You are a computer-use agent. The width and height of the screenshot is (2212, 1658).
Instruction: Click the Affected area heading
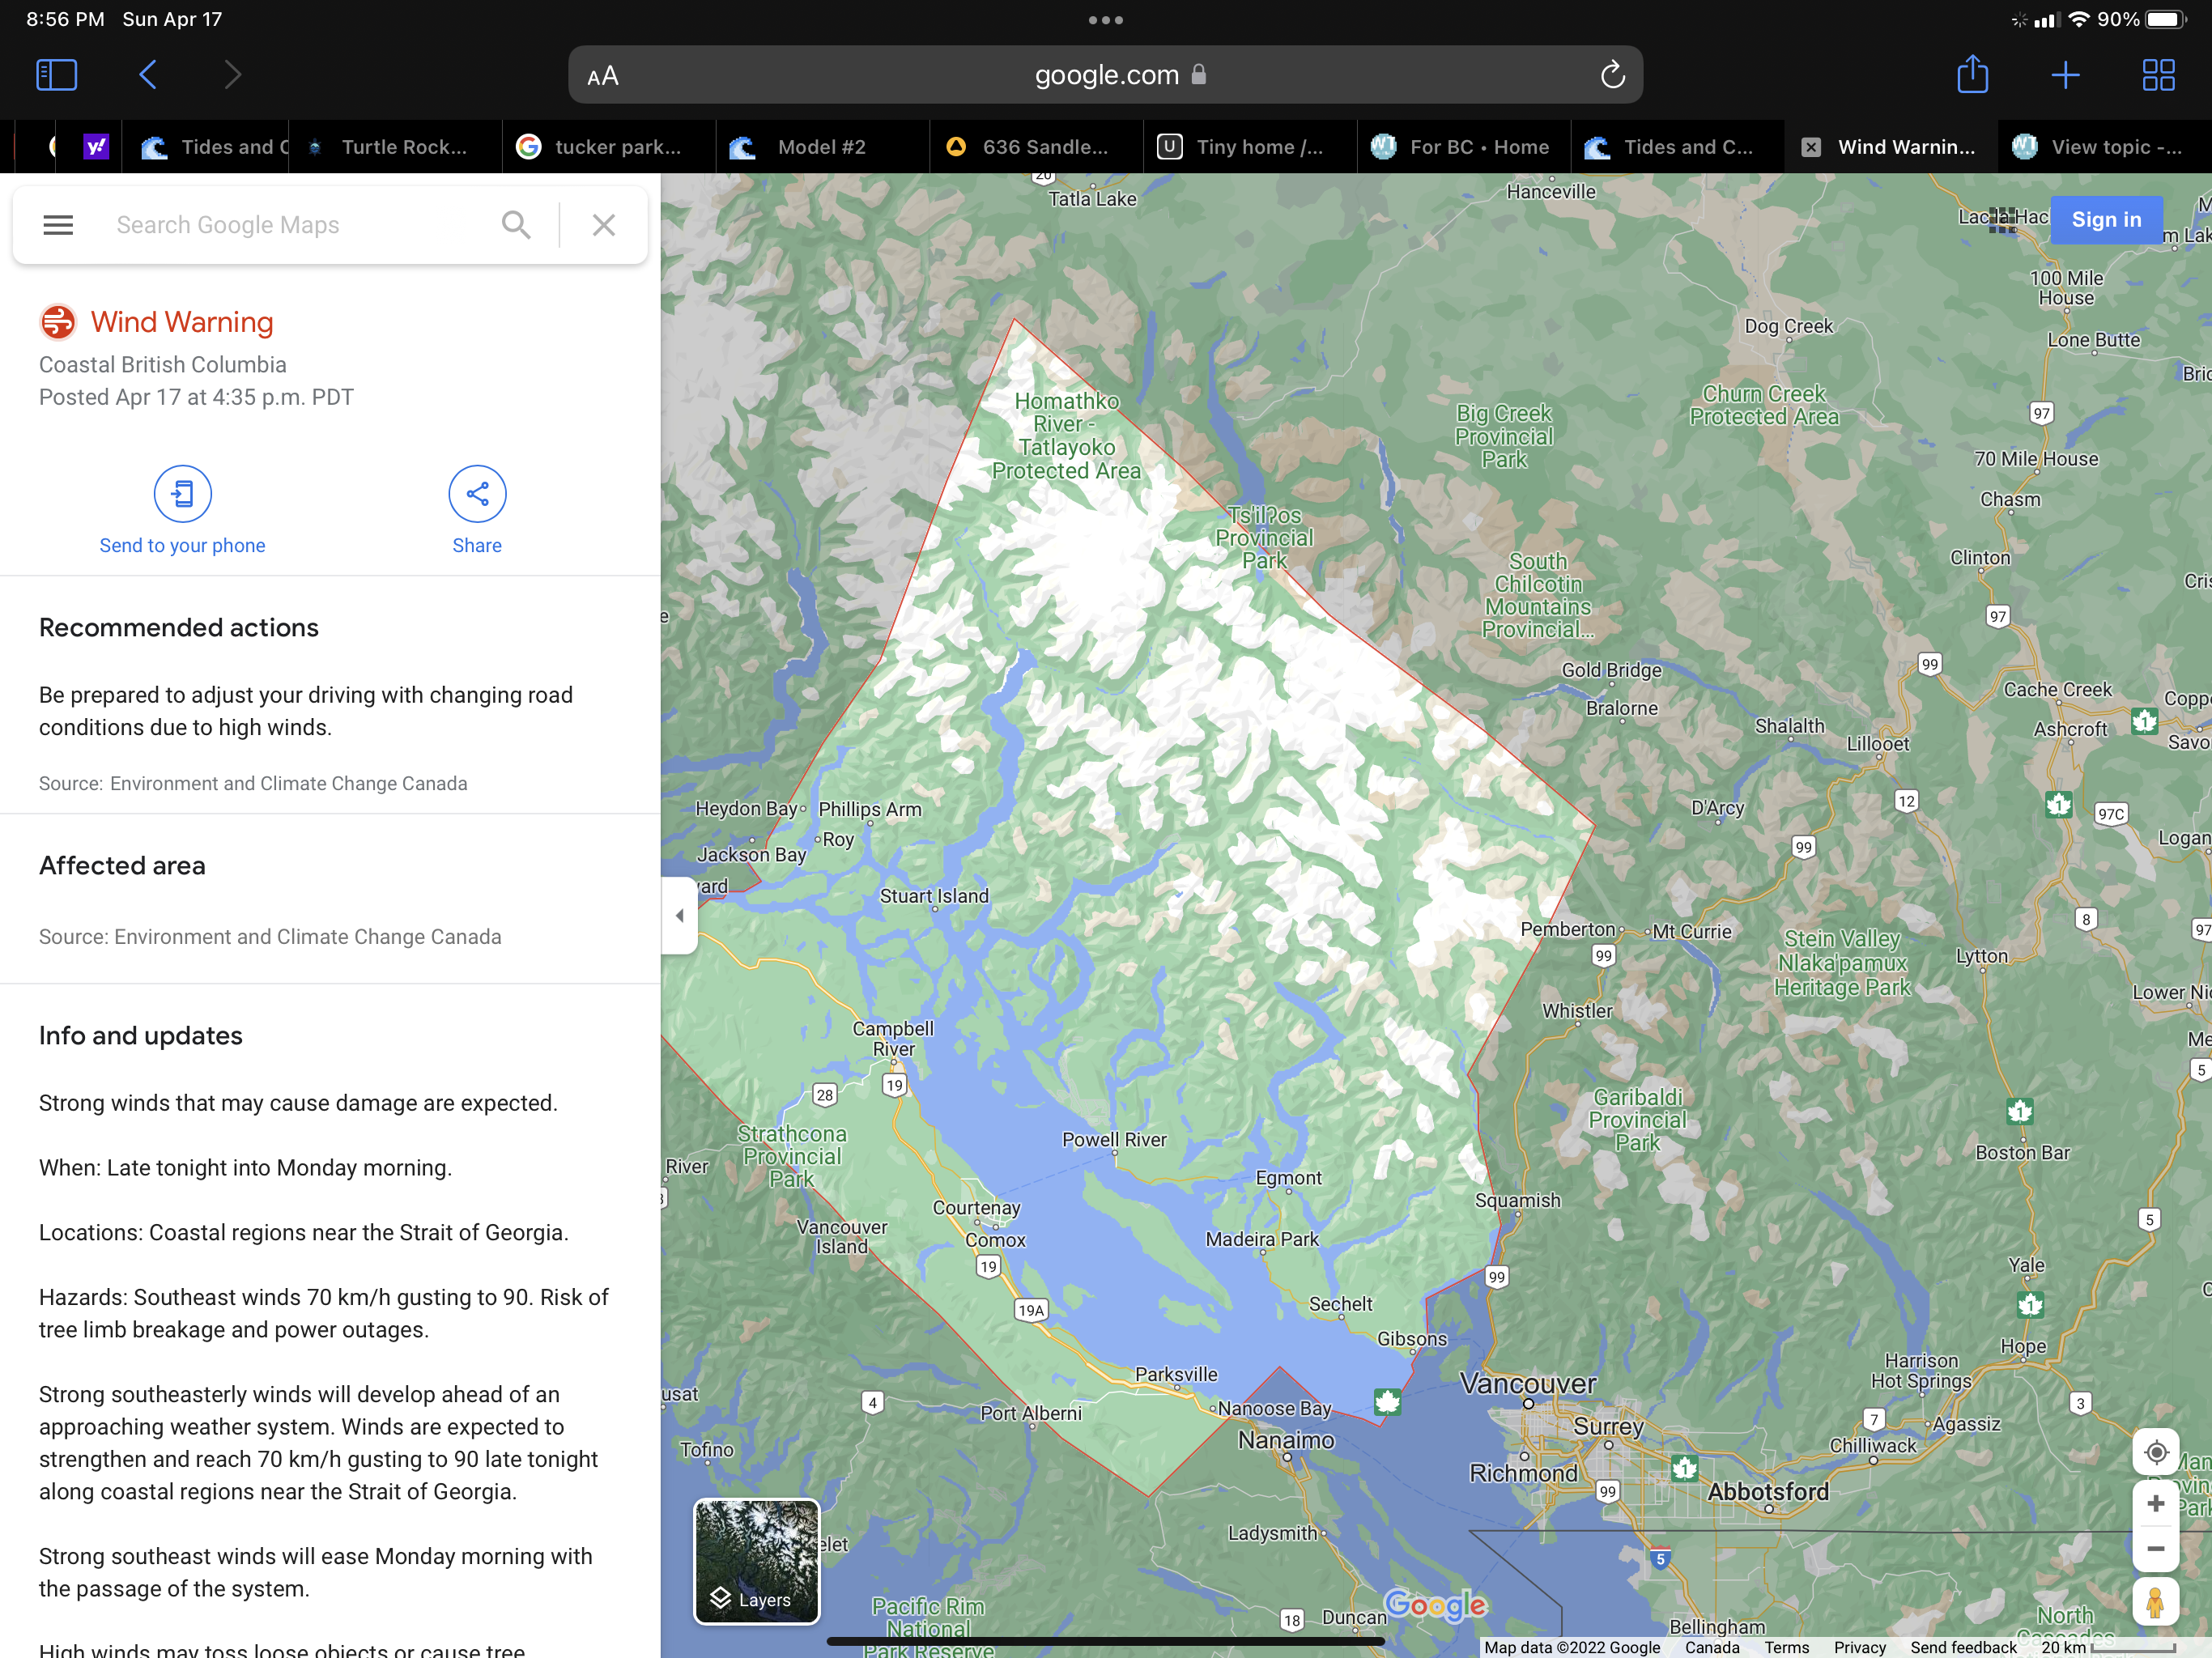pyautogui.click(x=122, y=865)
